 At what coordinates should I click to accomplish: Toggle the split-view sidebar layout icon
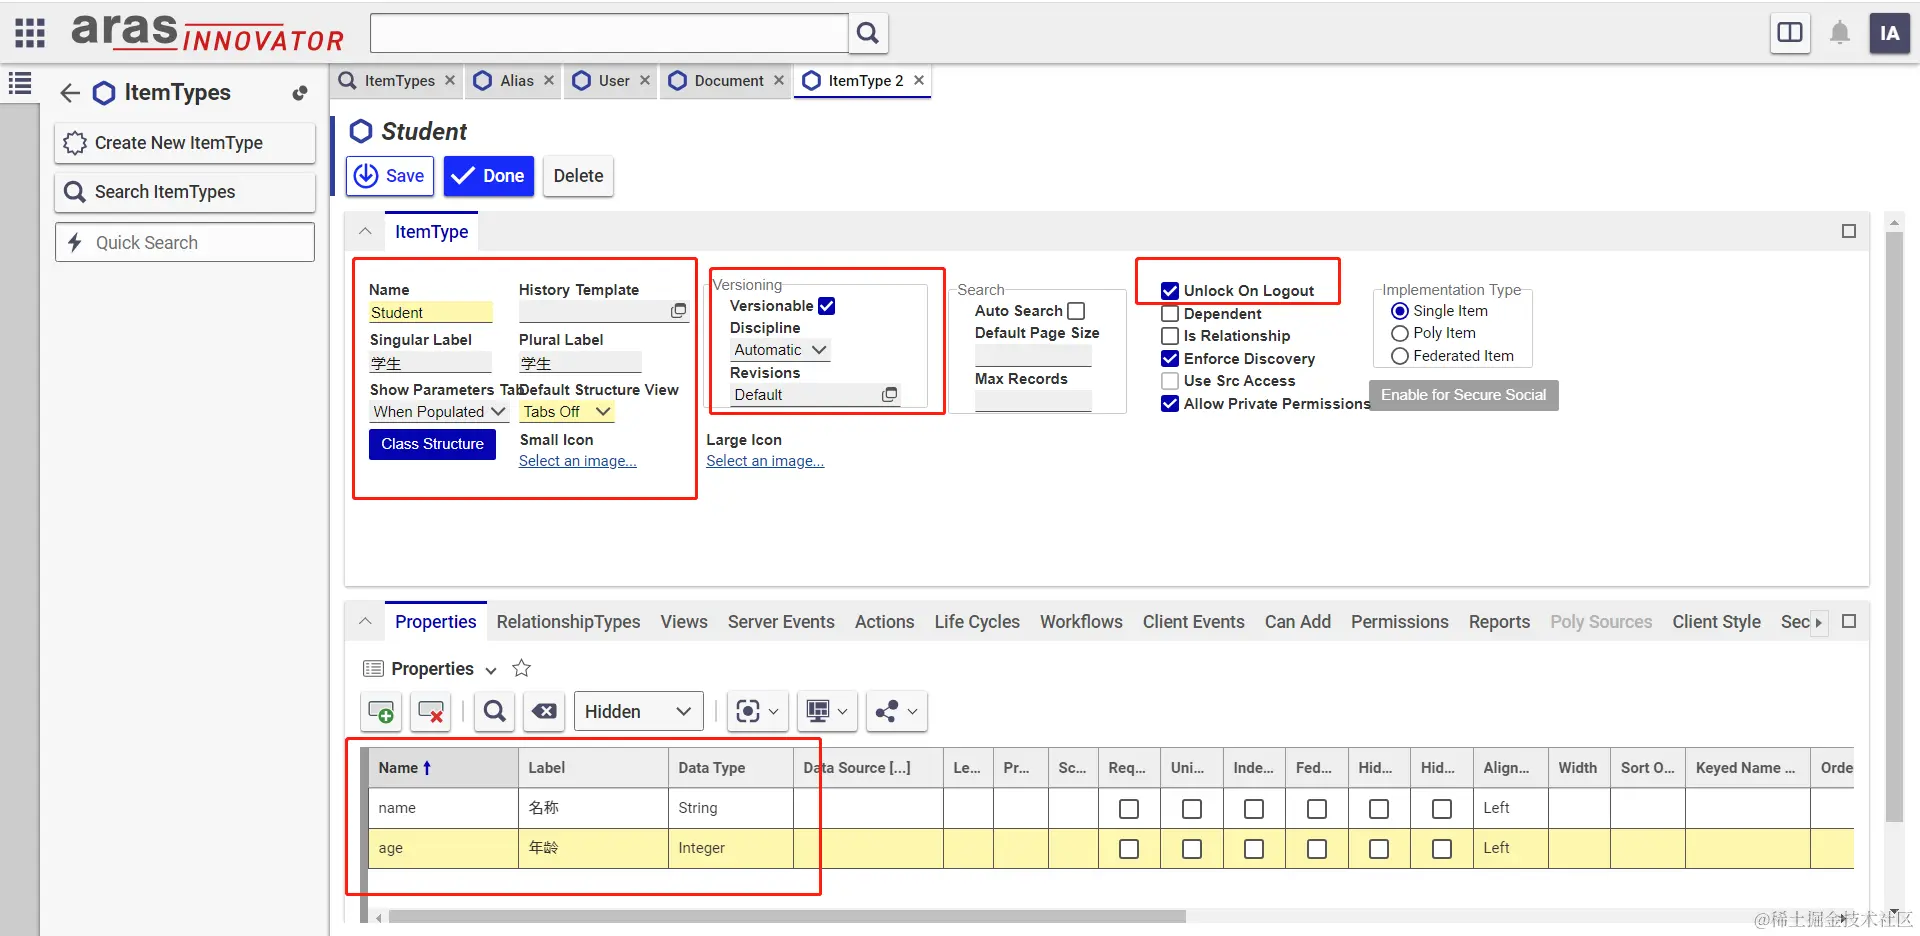tap(1790, 33)
